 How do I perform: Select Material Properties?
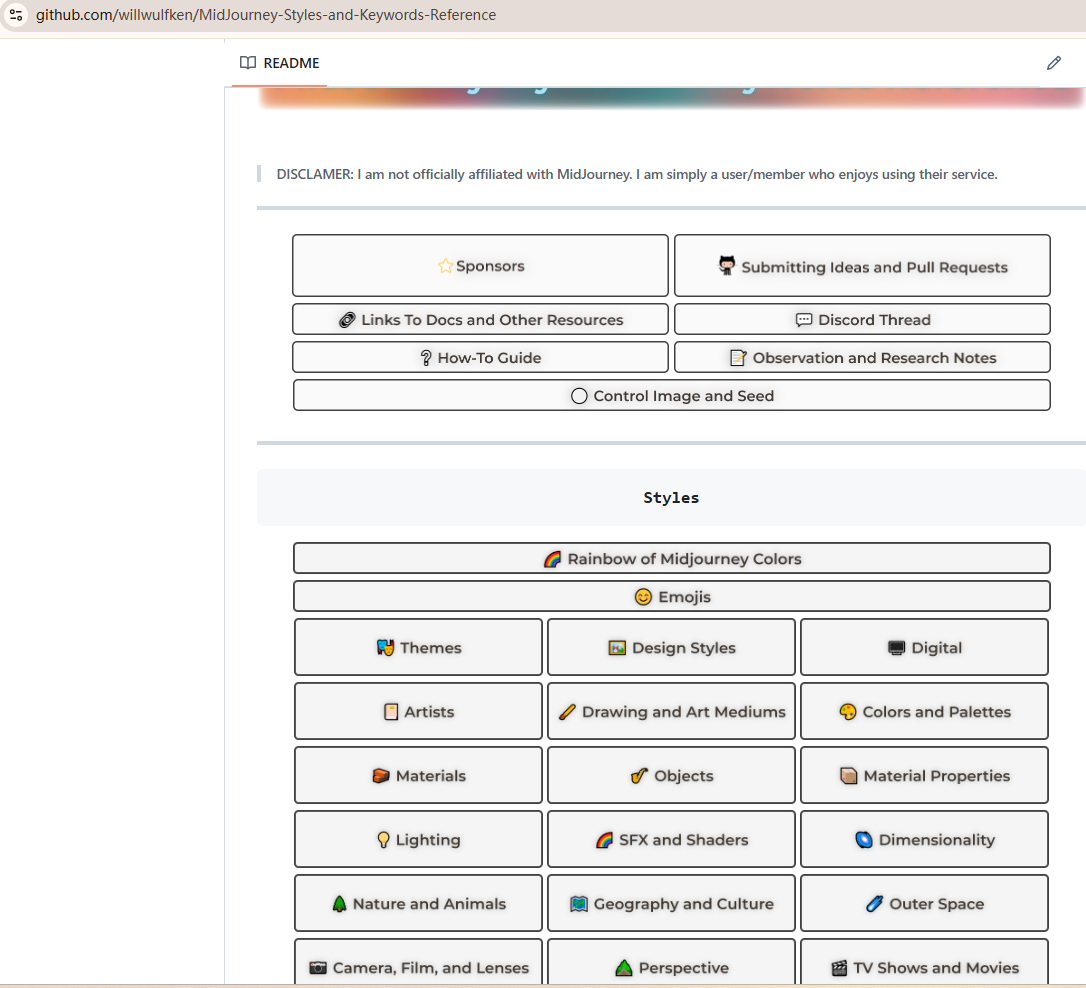pos(925,775)
